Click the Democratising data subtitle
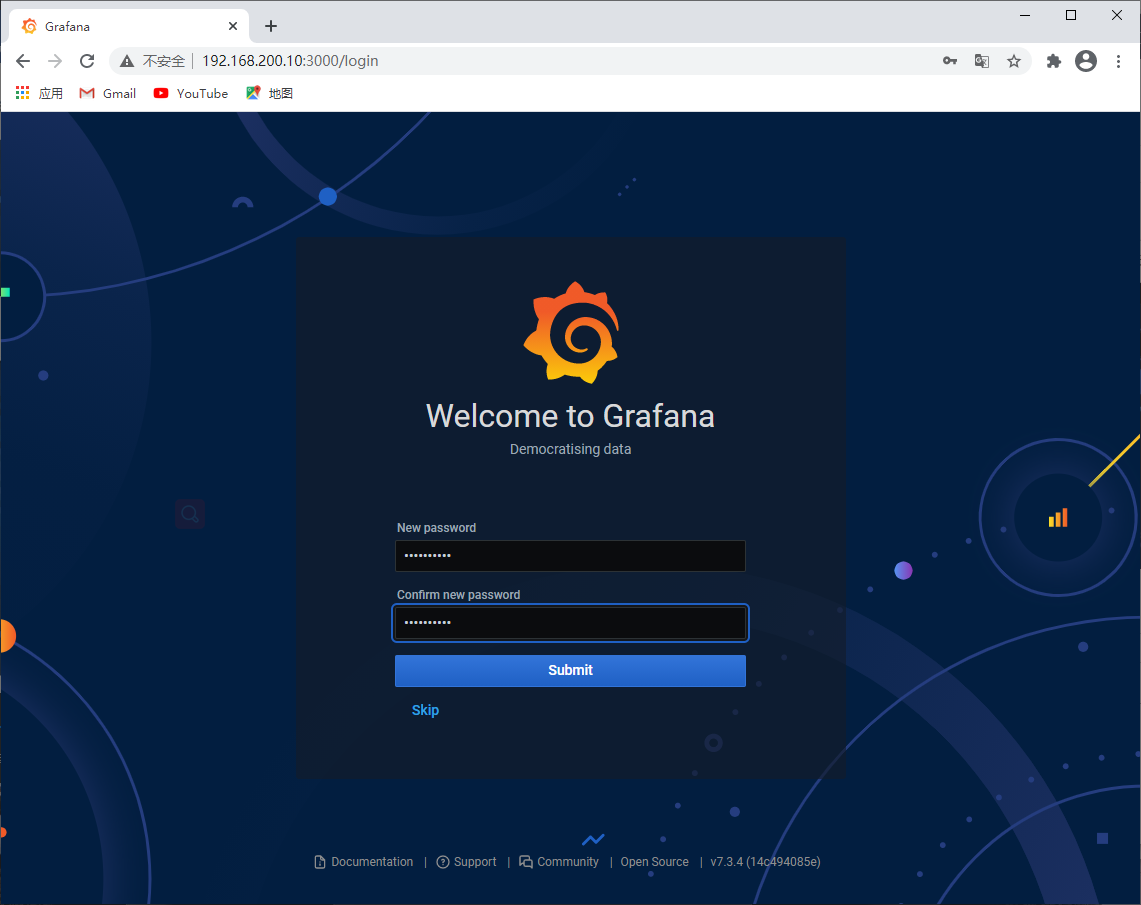The width and height of the screenshot is (1141, 905). [570, 449]
